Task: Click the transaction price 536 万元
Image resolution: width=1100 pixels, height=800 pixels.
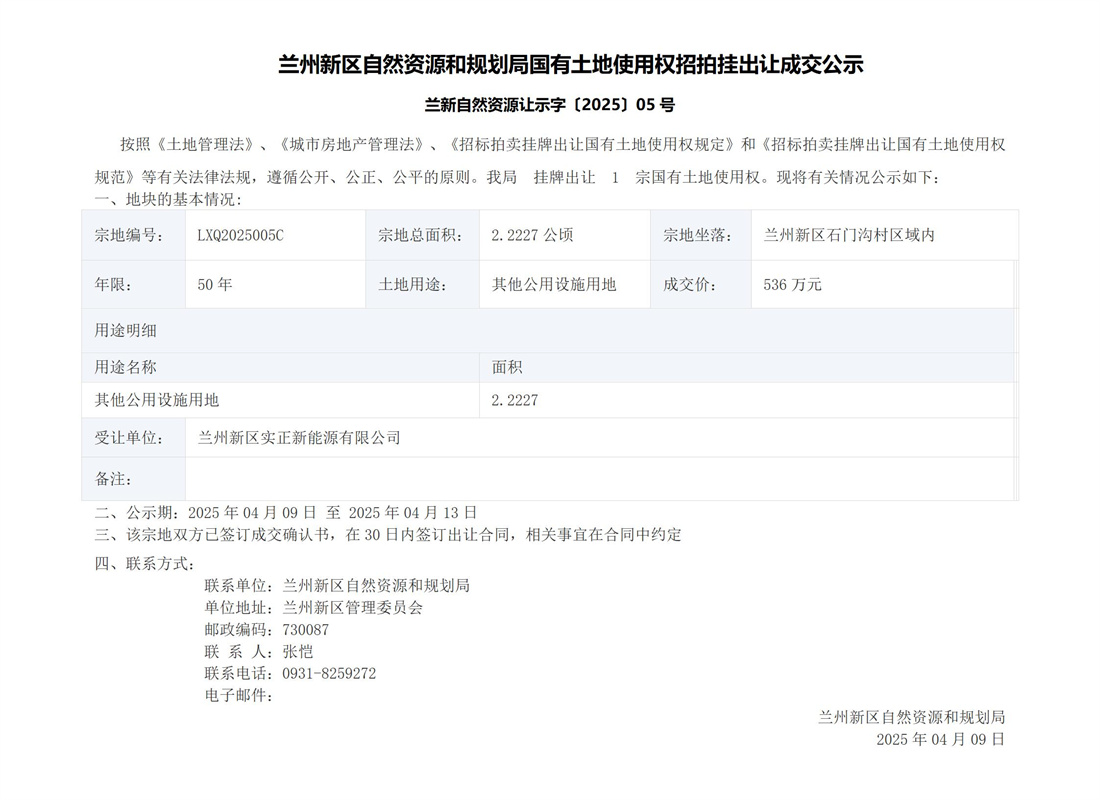Action: pos(792,285)
